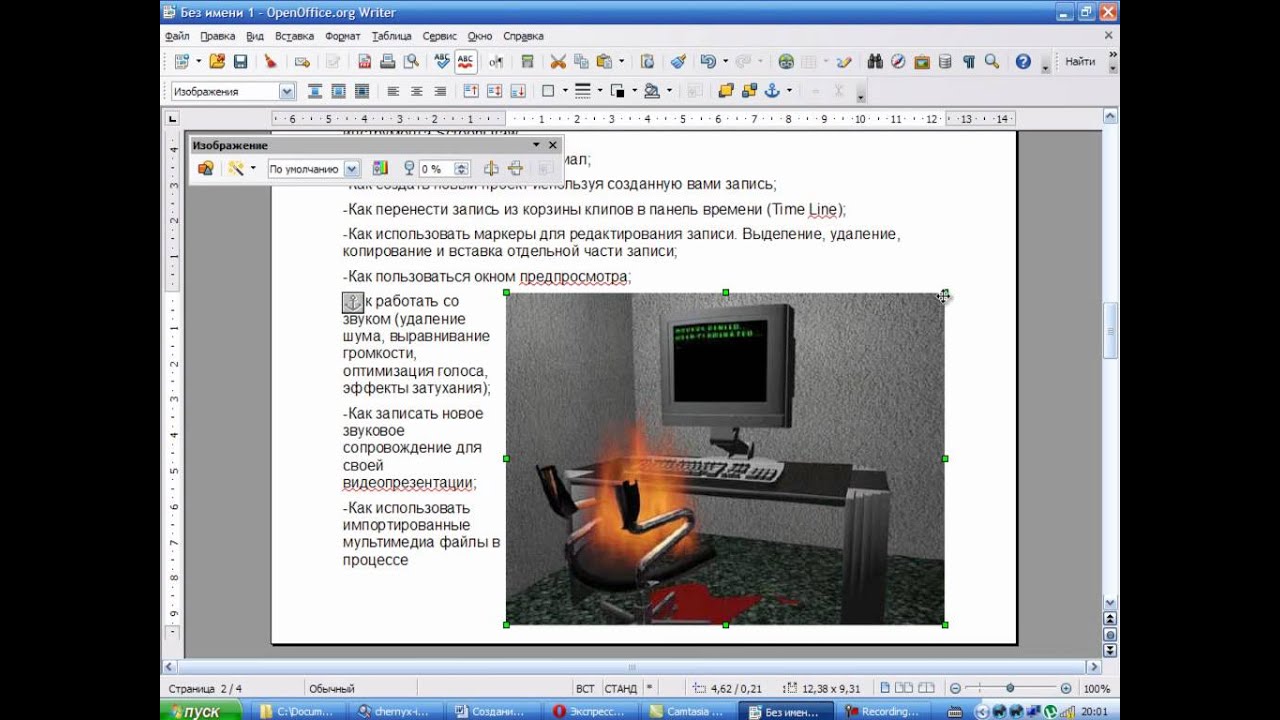Open the Navigator compass icon
1280x720 pixels.
[x=898, y=62]
